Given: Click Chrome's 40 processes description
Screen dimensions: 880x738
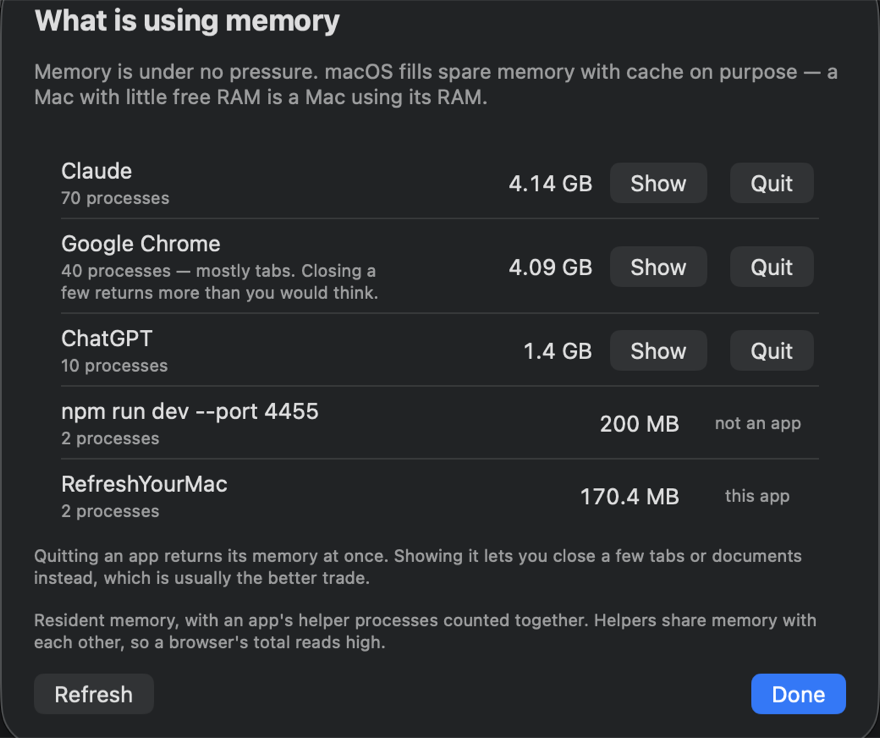Looking at the screenshot, I should pos(219,282).
